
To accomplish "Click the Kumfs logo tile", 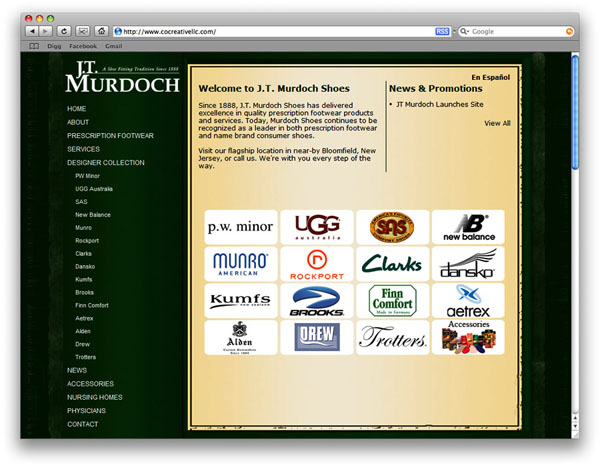I will pyautogui.click(x=241, y=300).
